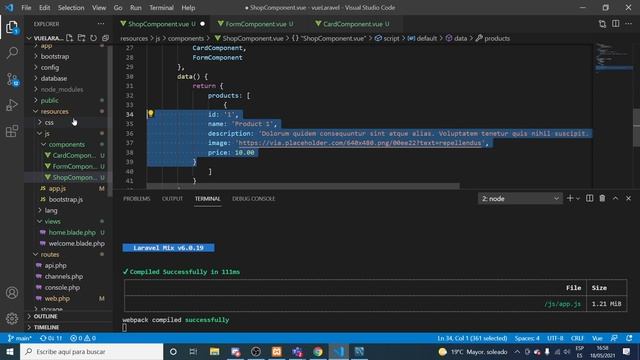
Task: Switch to the DEBUG CONSOLE tab
Action: tap(253, 198)
